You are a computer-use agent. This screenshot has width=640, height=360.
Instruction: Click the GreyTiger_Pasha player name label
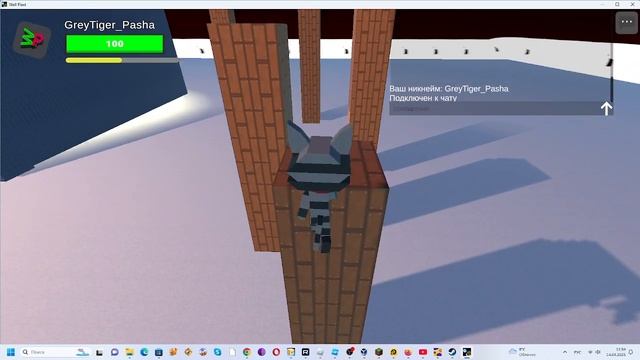click(109, 25)
